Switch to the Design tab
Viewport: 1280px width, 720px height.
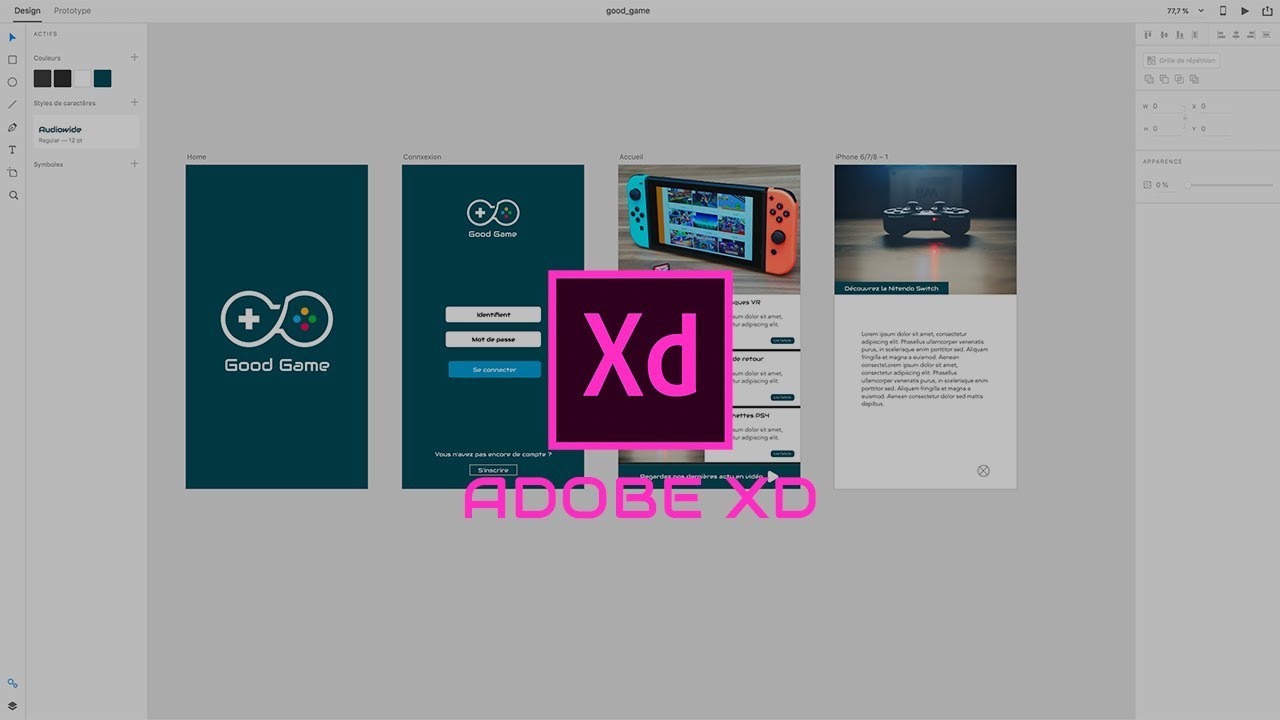click(27, 10)
